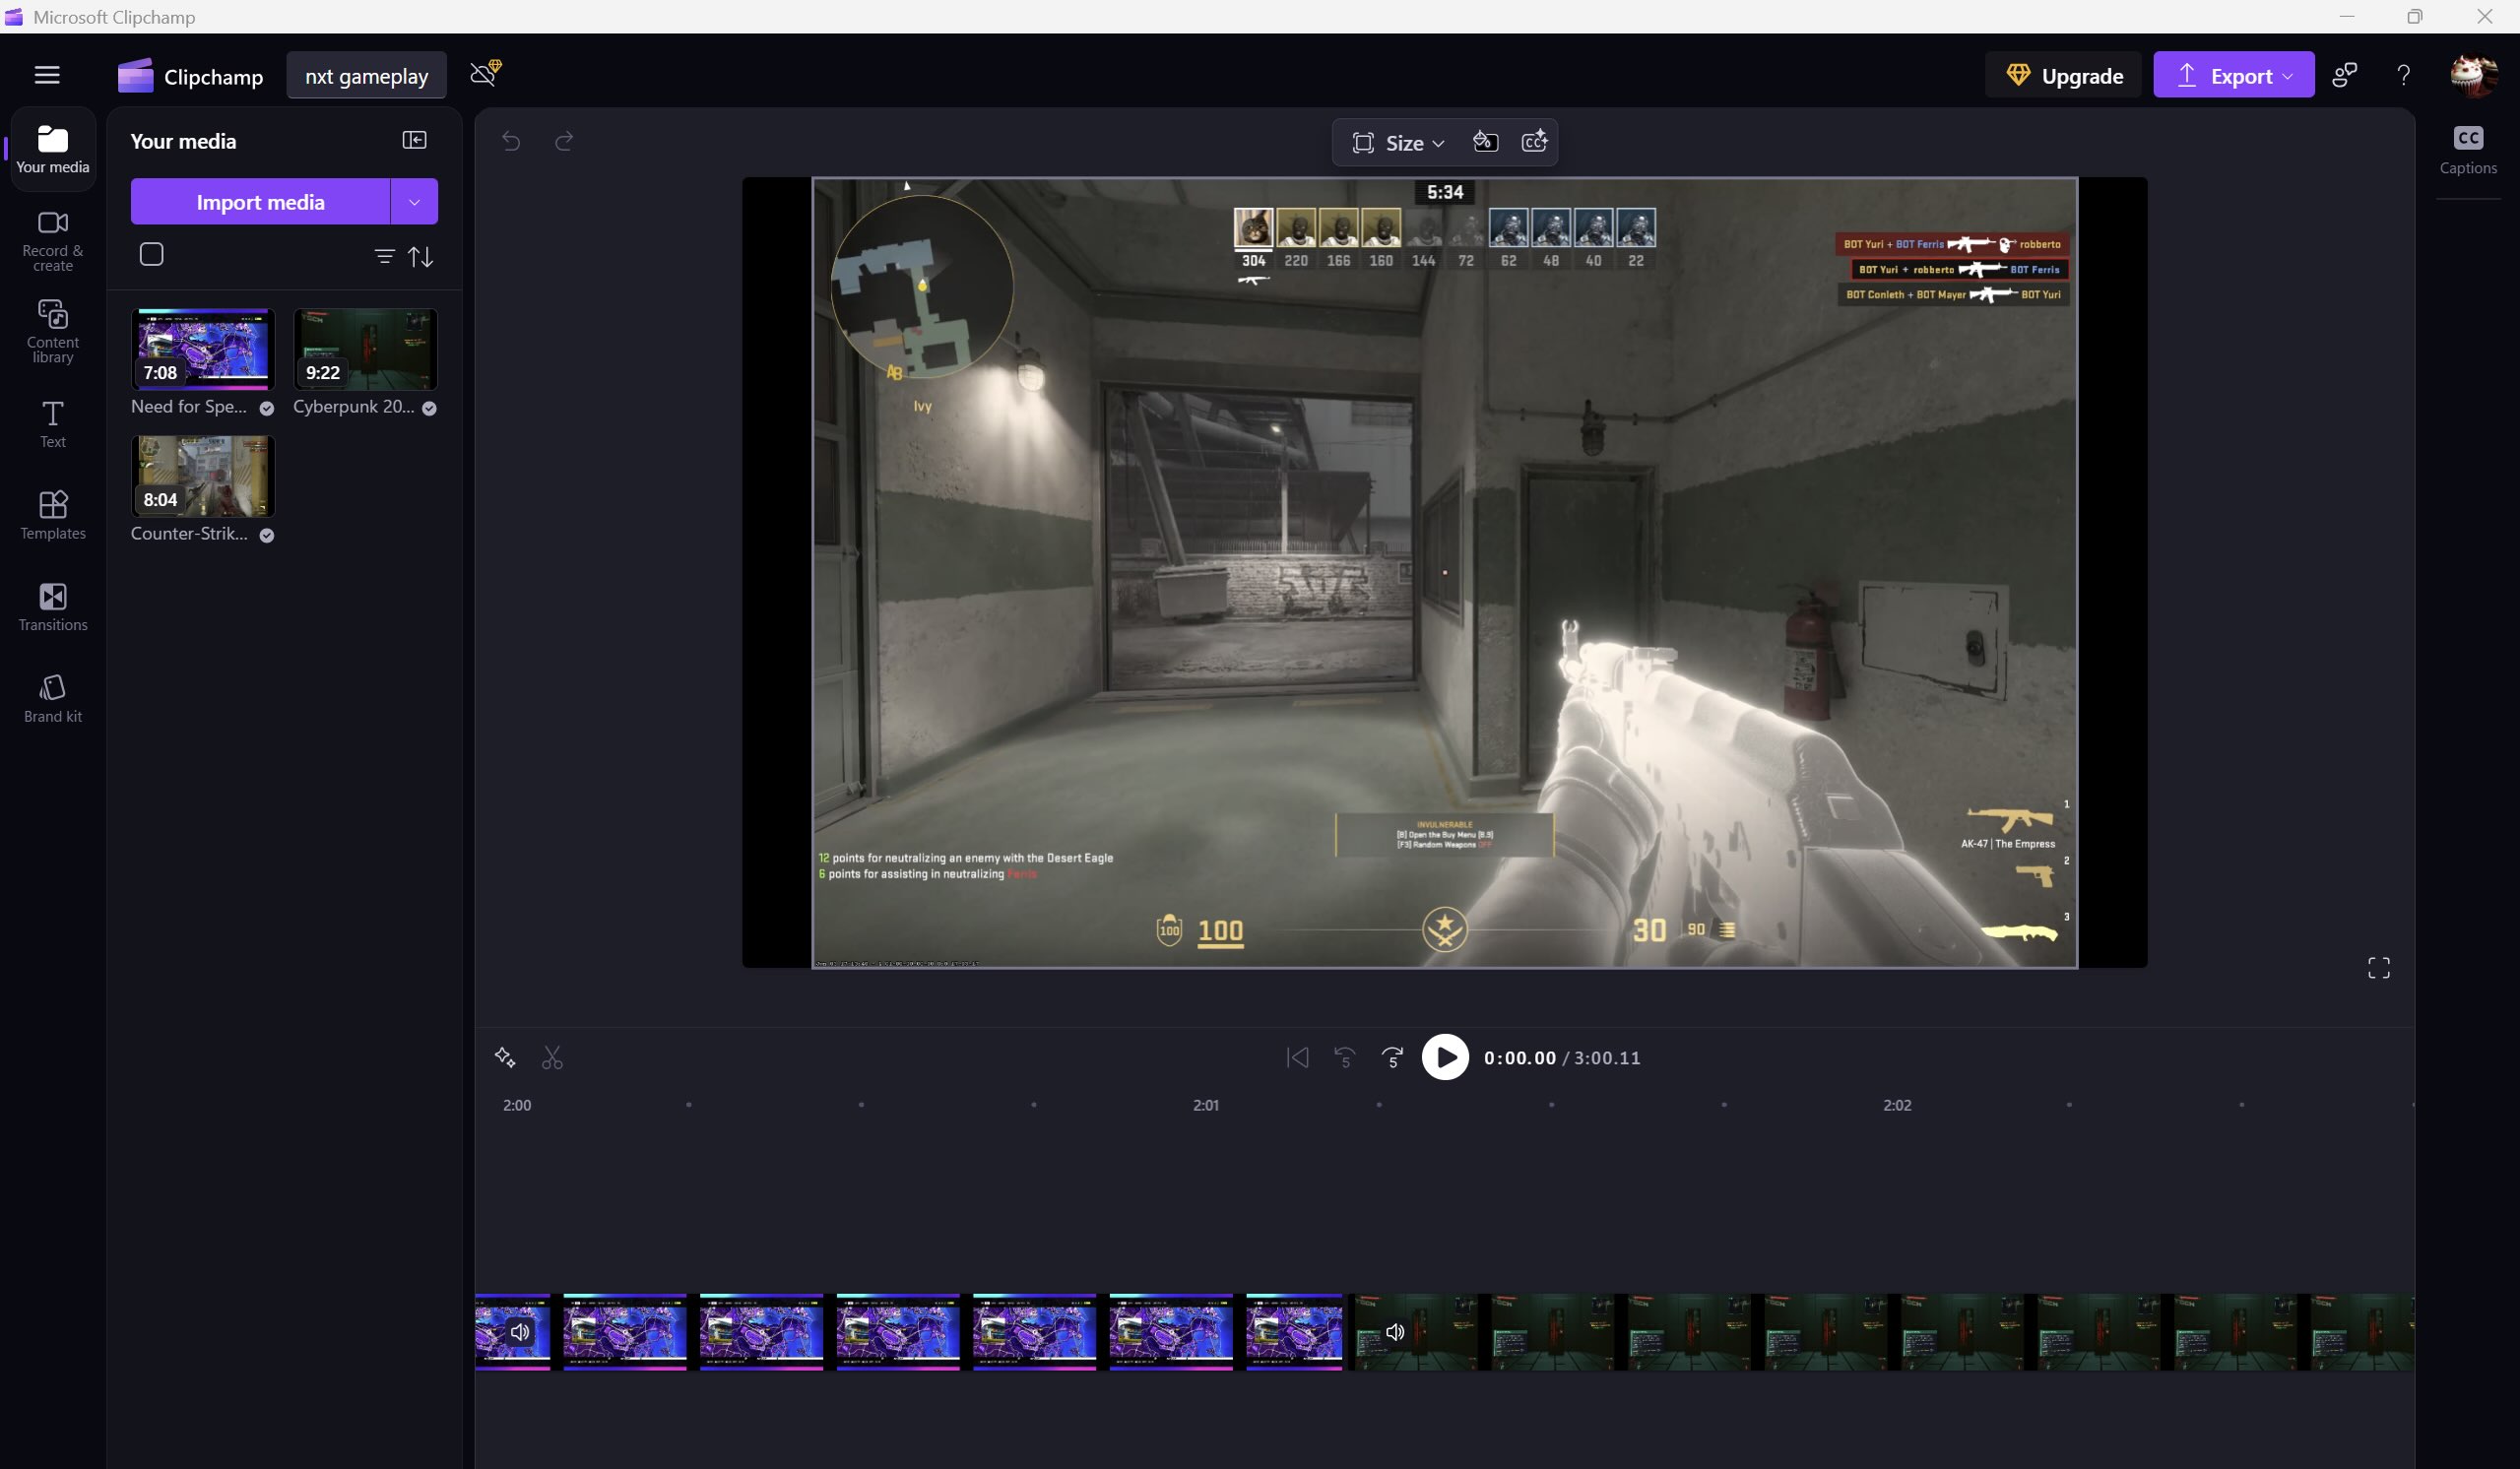This screenshot has width=2520, height=1469.
Task: Click the Import media button
Action: point(260,202)
